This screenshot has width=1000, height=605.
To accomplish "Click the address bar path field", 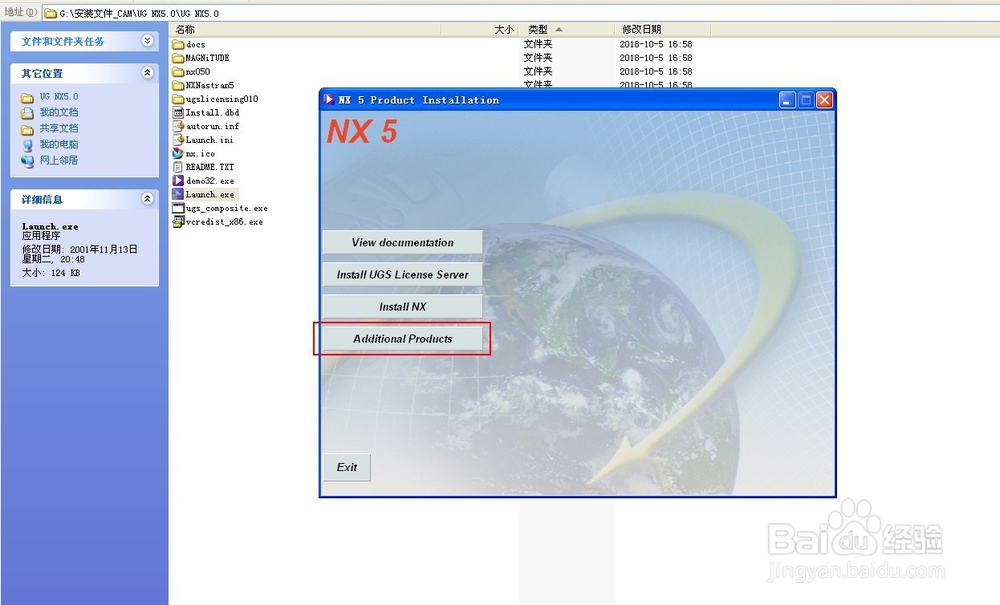I will click(520, 13).
